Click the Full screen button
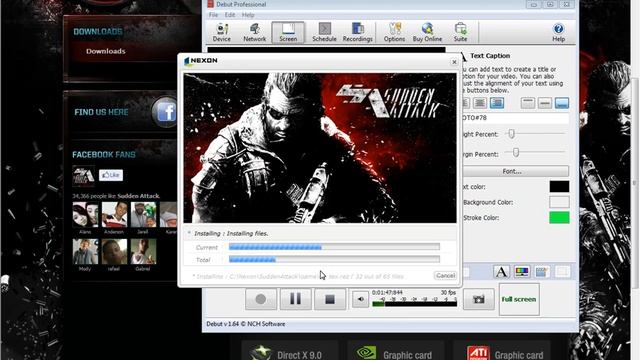640x360 pixels. 519,300
